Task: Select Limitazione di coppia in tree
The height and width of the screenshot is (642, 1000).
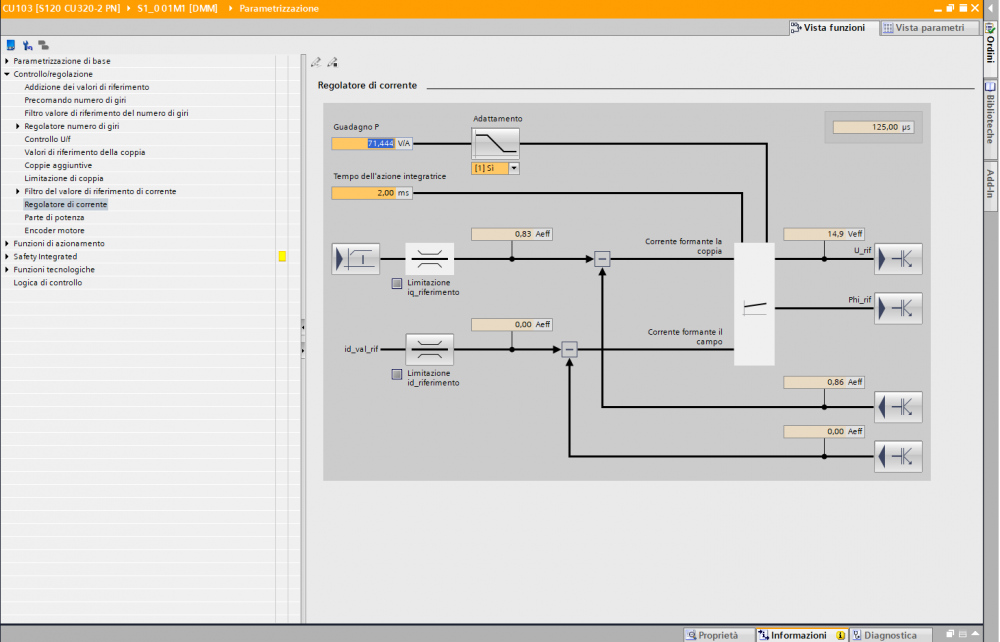Action: [64, 179]
